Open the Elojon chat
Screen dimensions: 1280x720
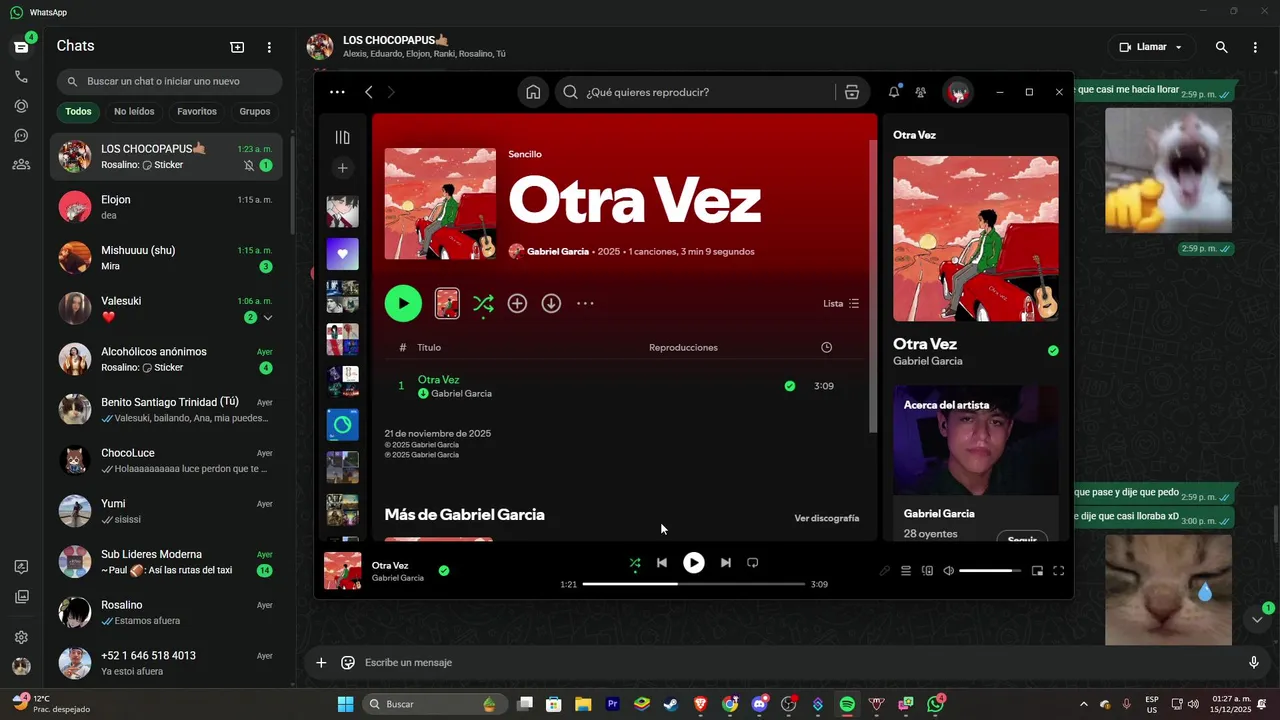click(x=166, y=207)
